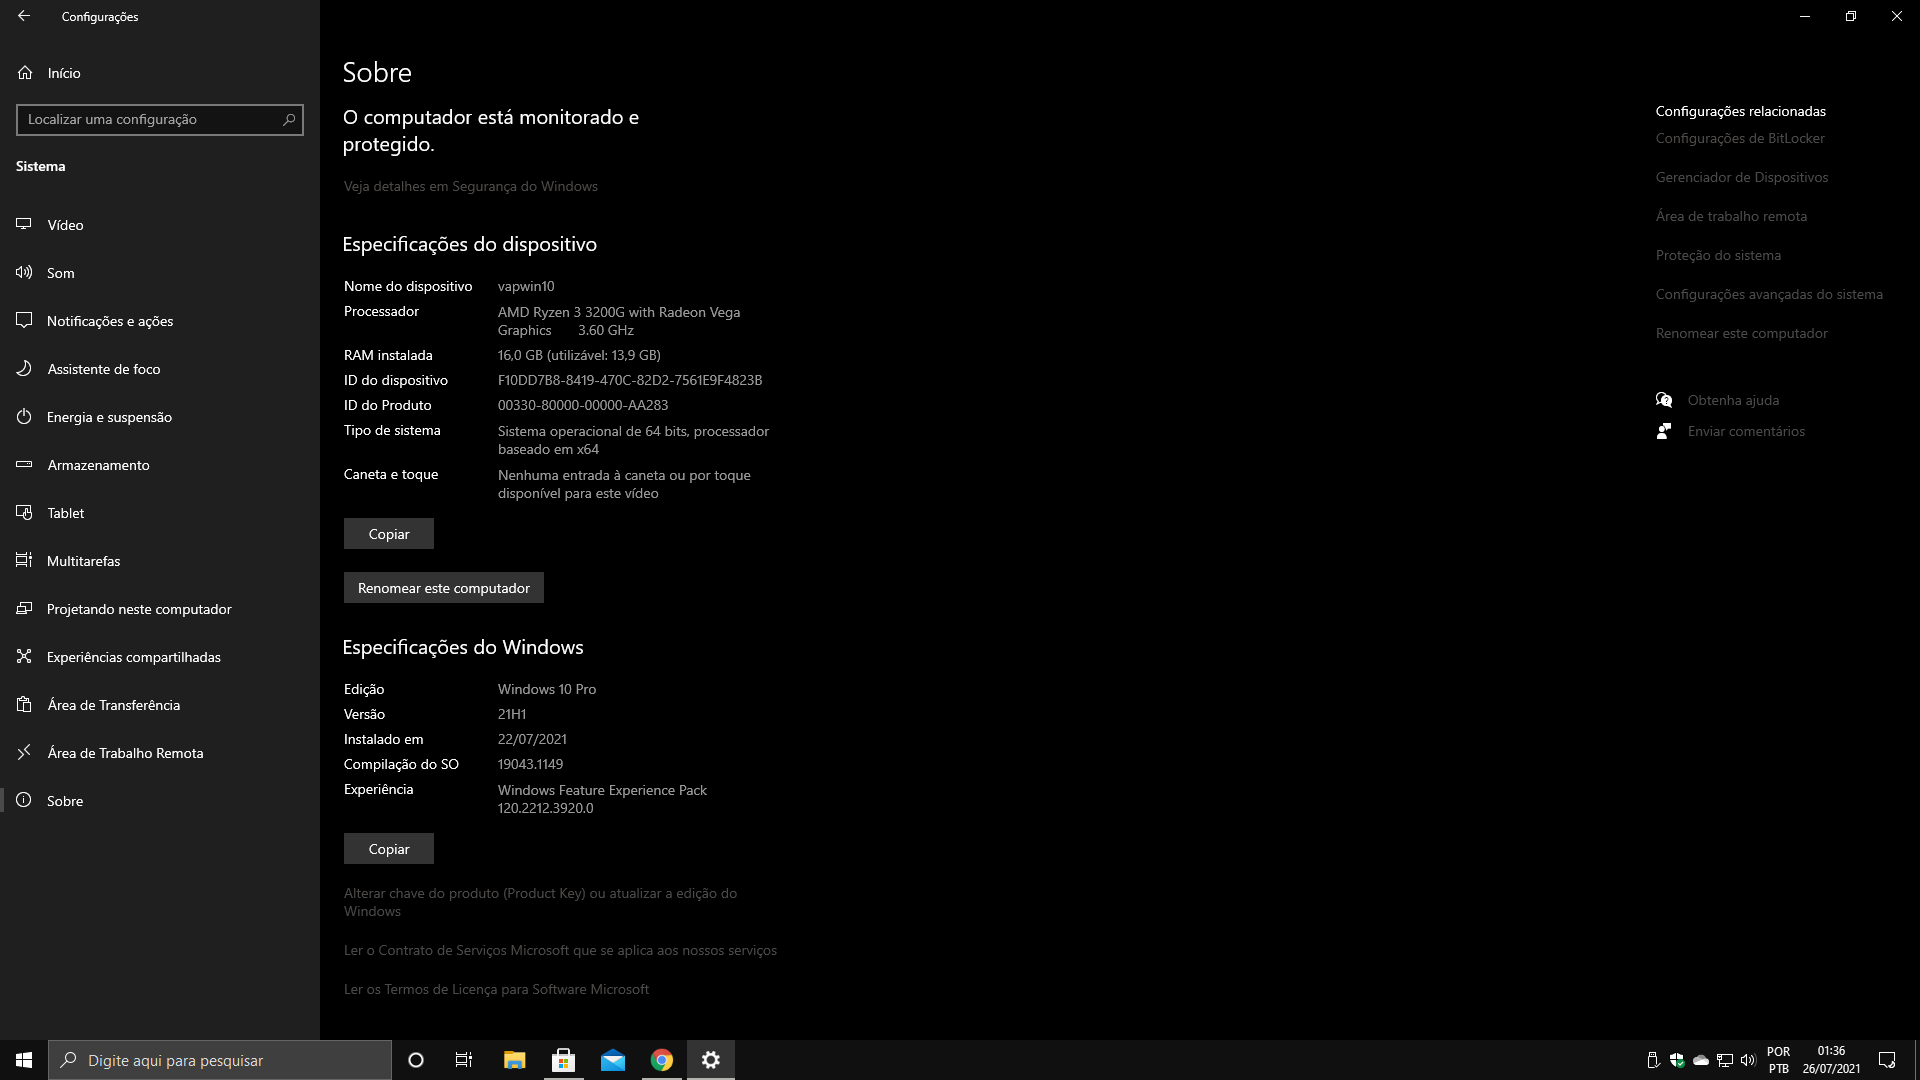Open Mail app from taskbar
The height and width of the screenshot is (1080, 1920).
[613, 1060]
